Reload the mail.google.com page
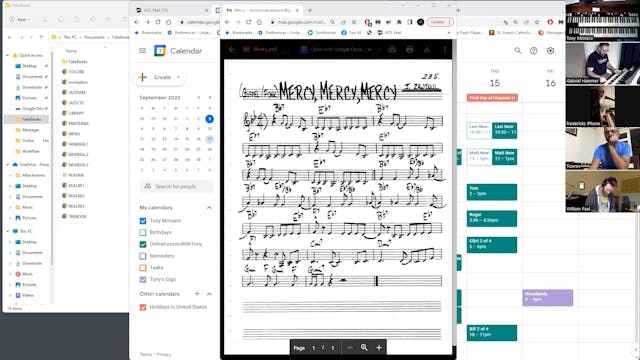640x360 pixels. click(249, 22)
